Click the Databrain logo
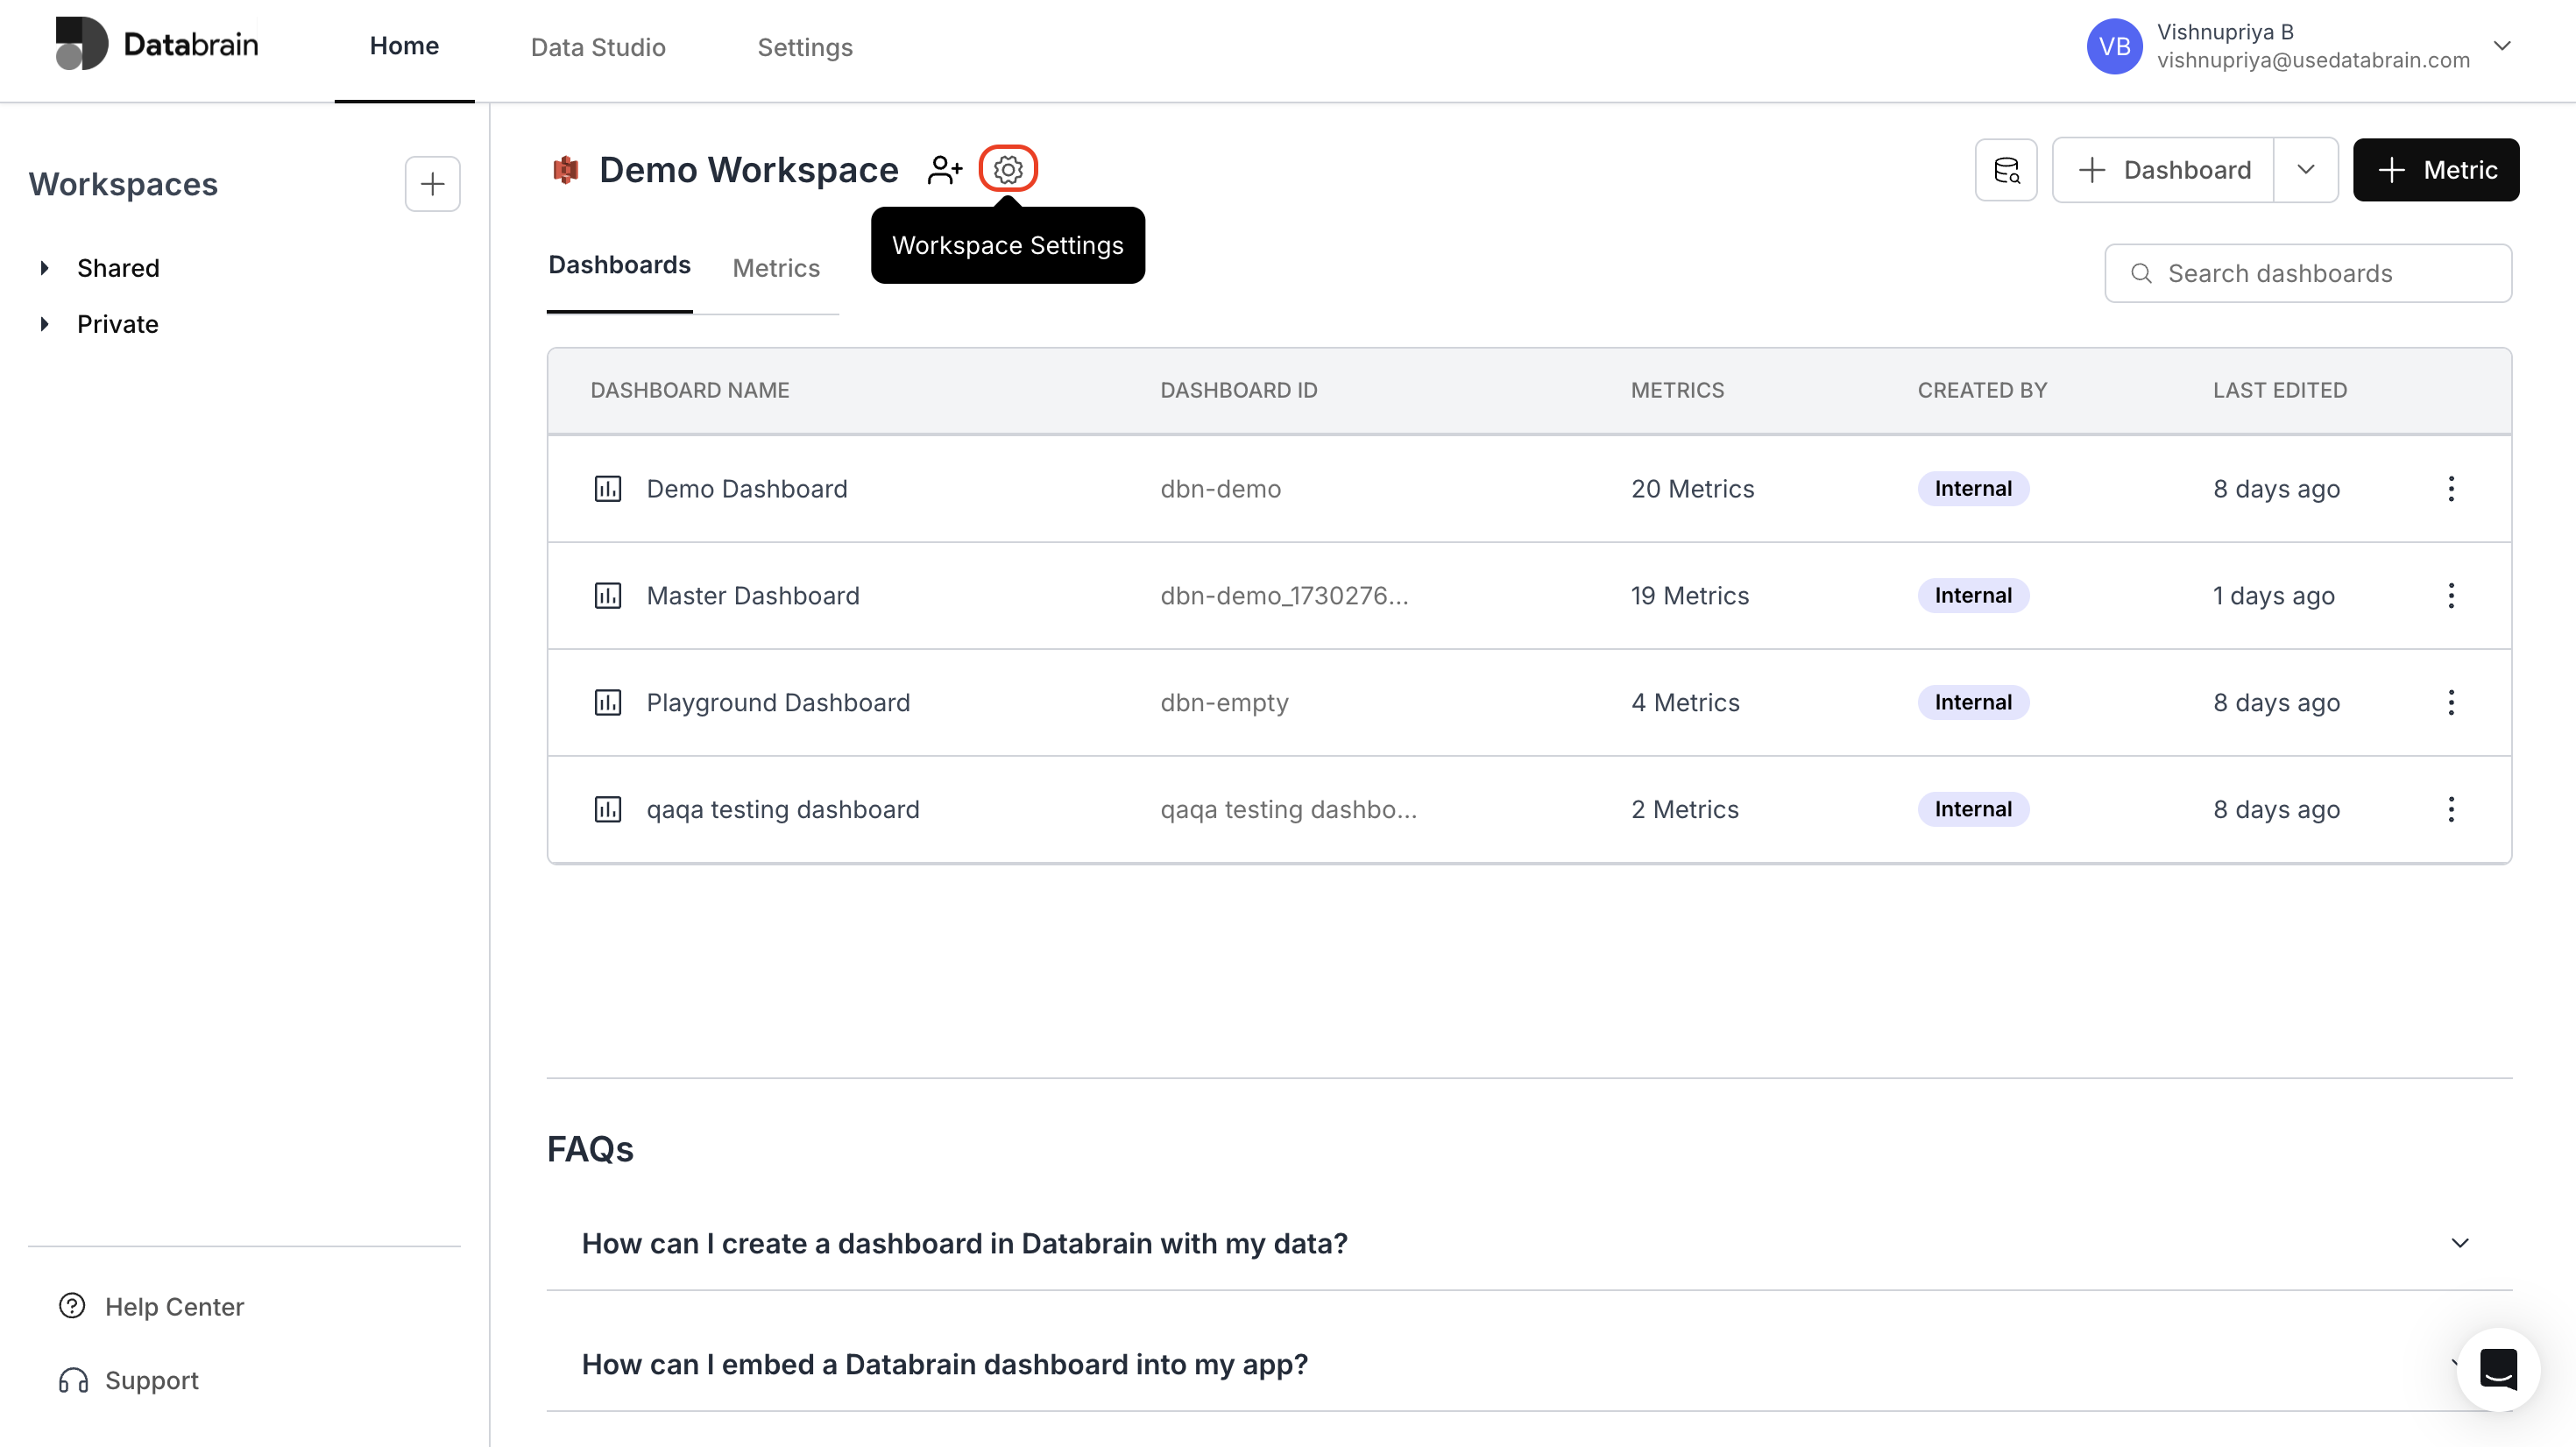This screenshot has height=1447, width=2576. pos(157,44)
